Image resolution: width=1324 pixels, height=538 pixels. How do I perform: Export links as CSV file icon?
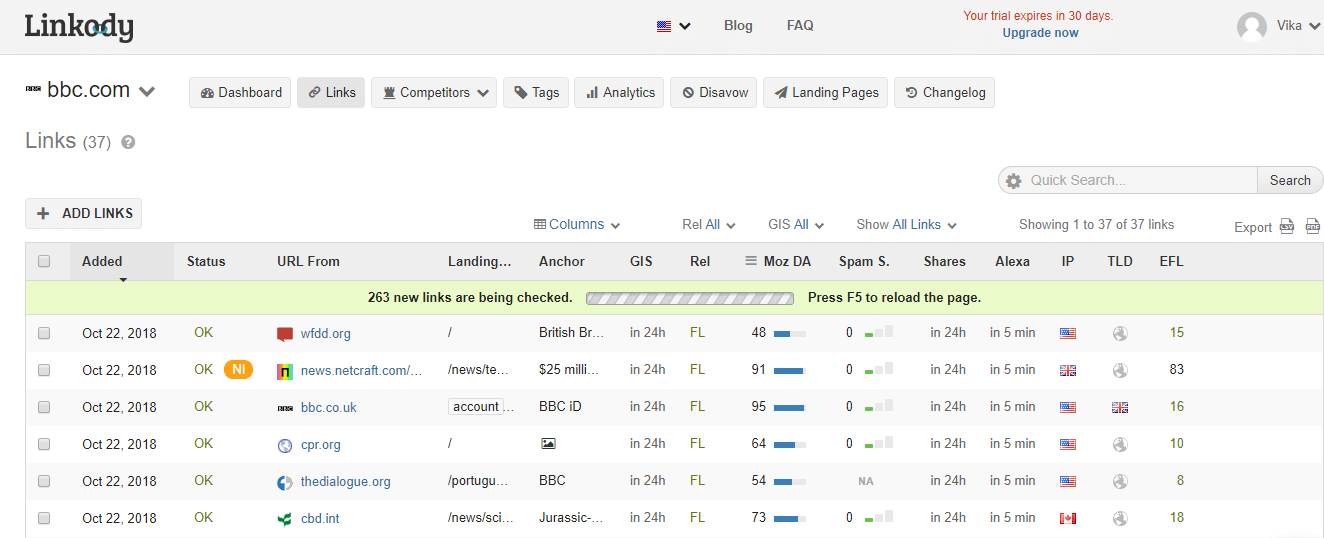[x=1288, y=226]
